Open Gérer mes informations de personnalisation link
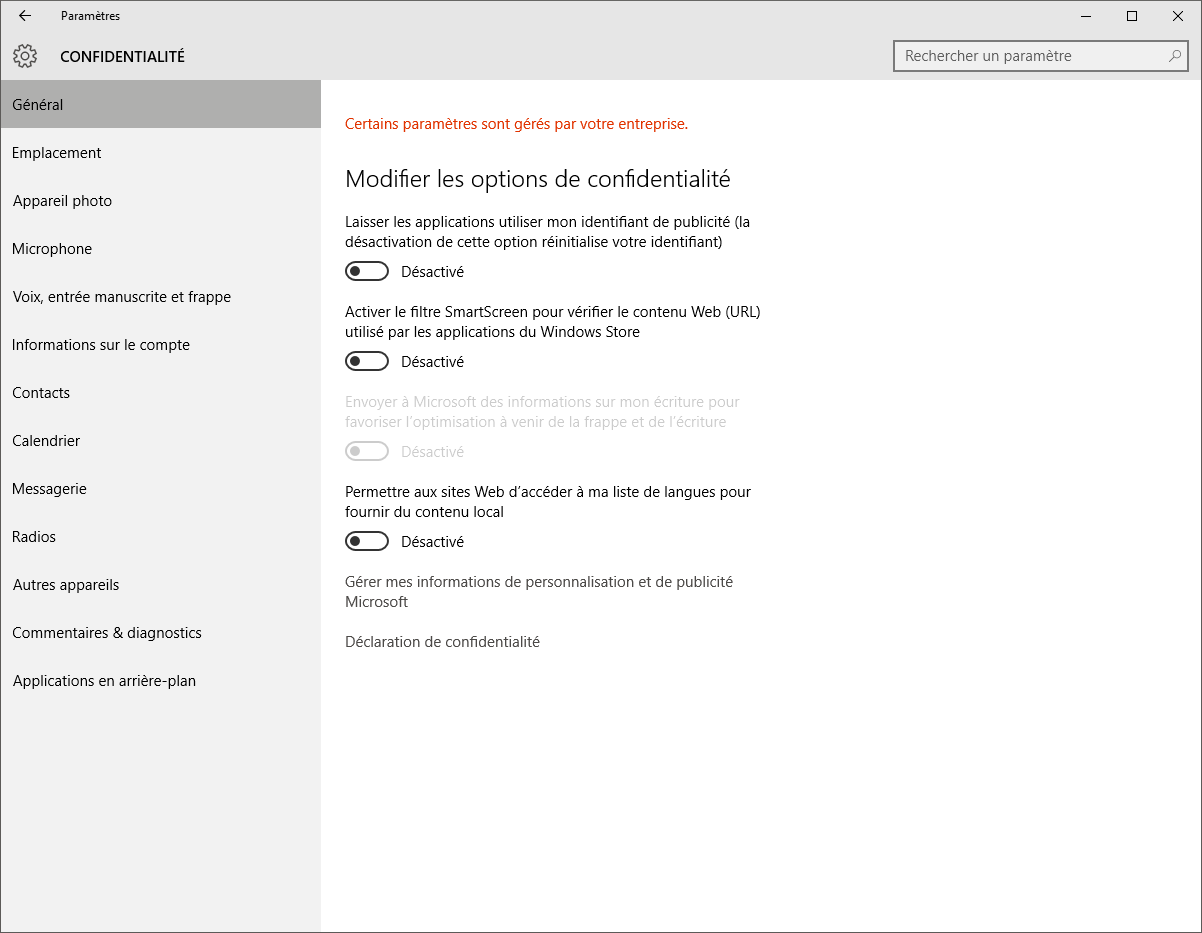 538,582
